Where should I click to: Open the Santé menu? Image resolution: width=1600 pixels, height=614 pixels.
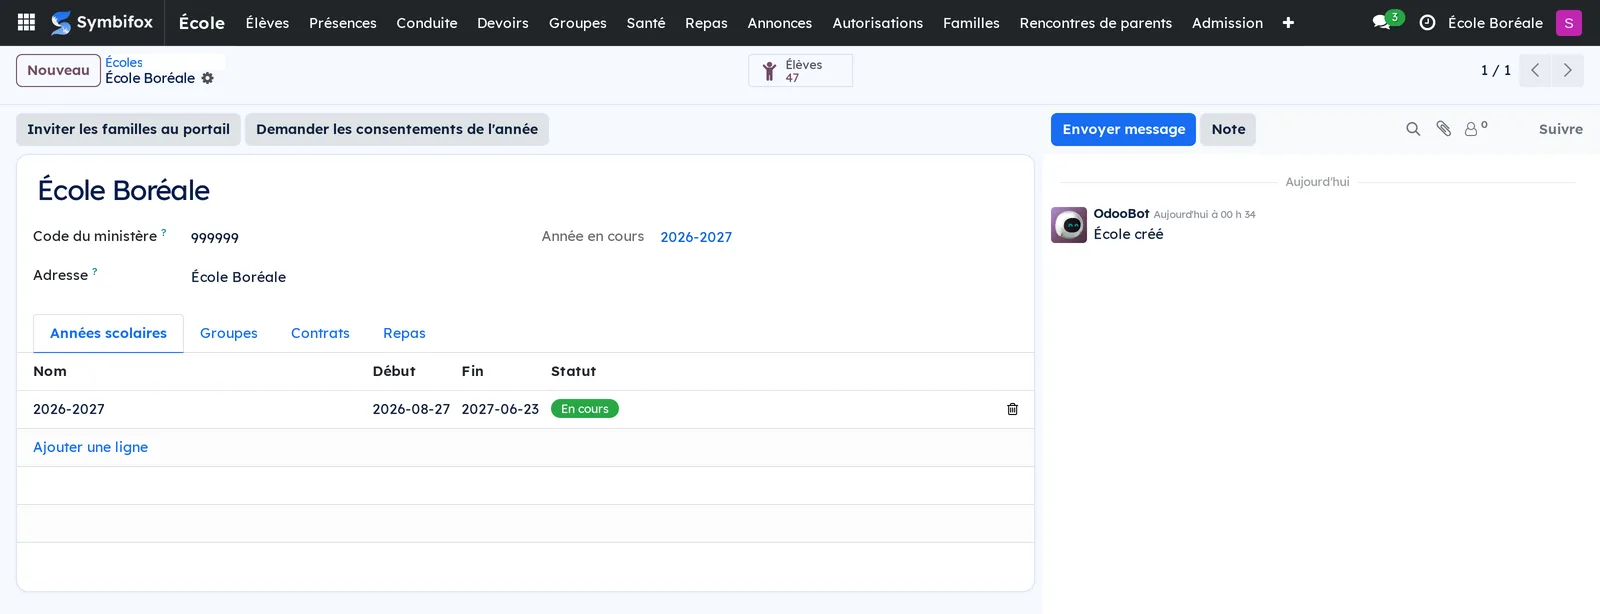pyautogui.click(x=646, y=23)
